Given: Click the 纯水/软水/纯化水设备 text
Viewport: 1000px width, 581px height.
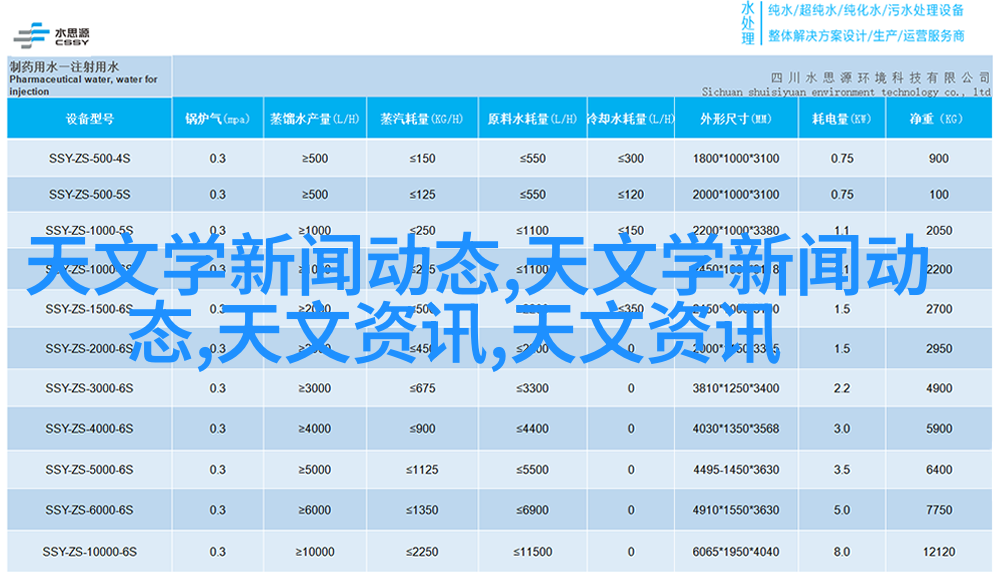Looking at the screenshot, I should pos(866,11).
